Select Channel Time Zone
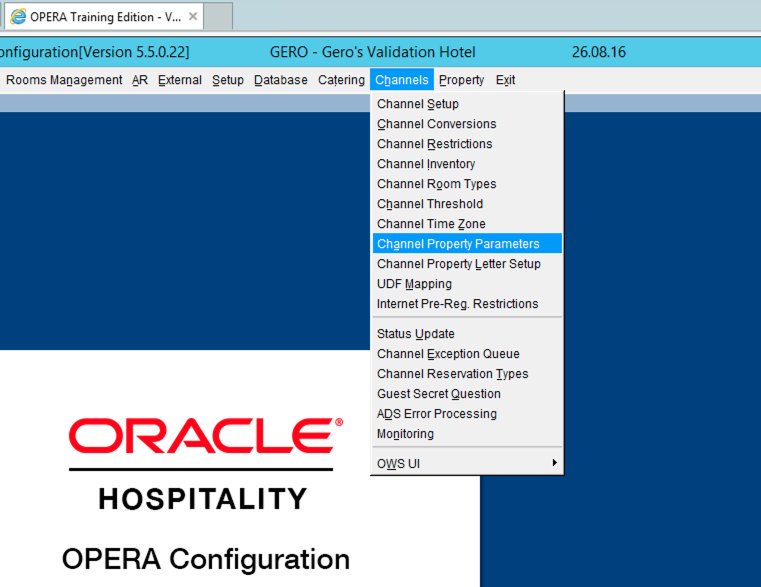Screen dimensions: 761x587 click(x=467, y=223)
